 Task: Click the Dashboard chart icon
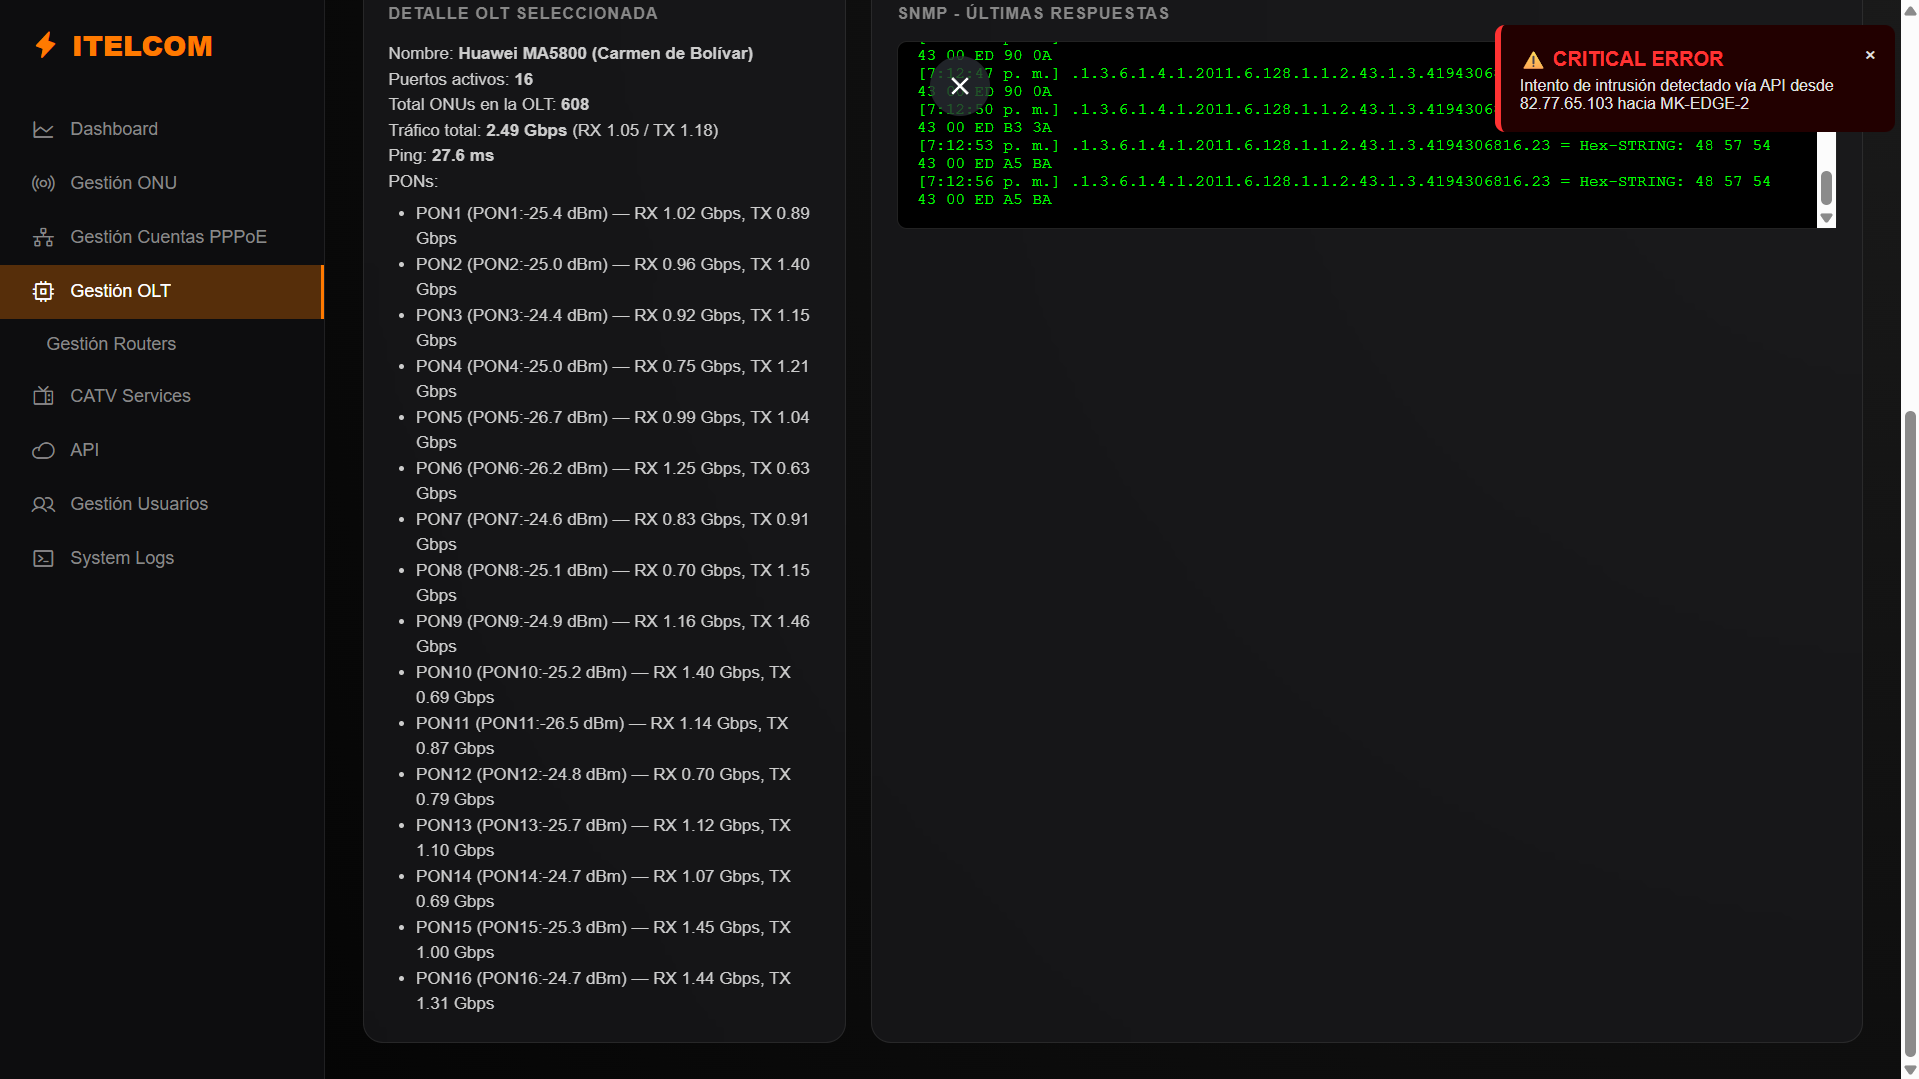[43, 129]
